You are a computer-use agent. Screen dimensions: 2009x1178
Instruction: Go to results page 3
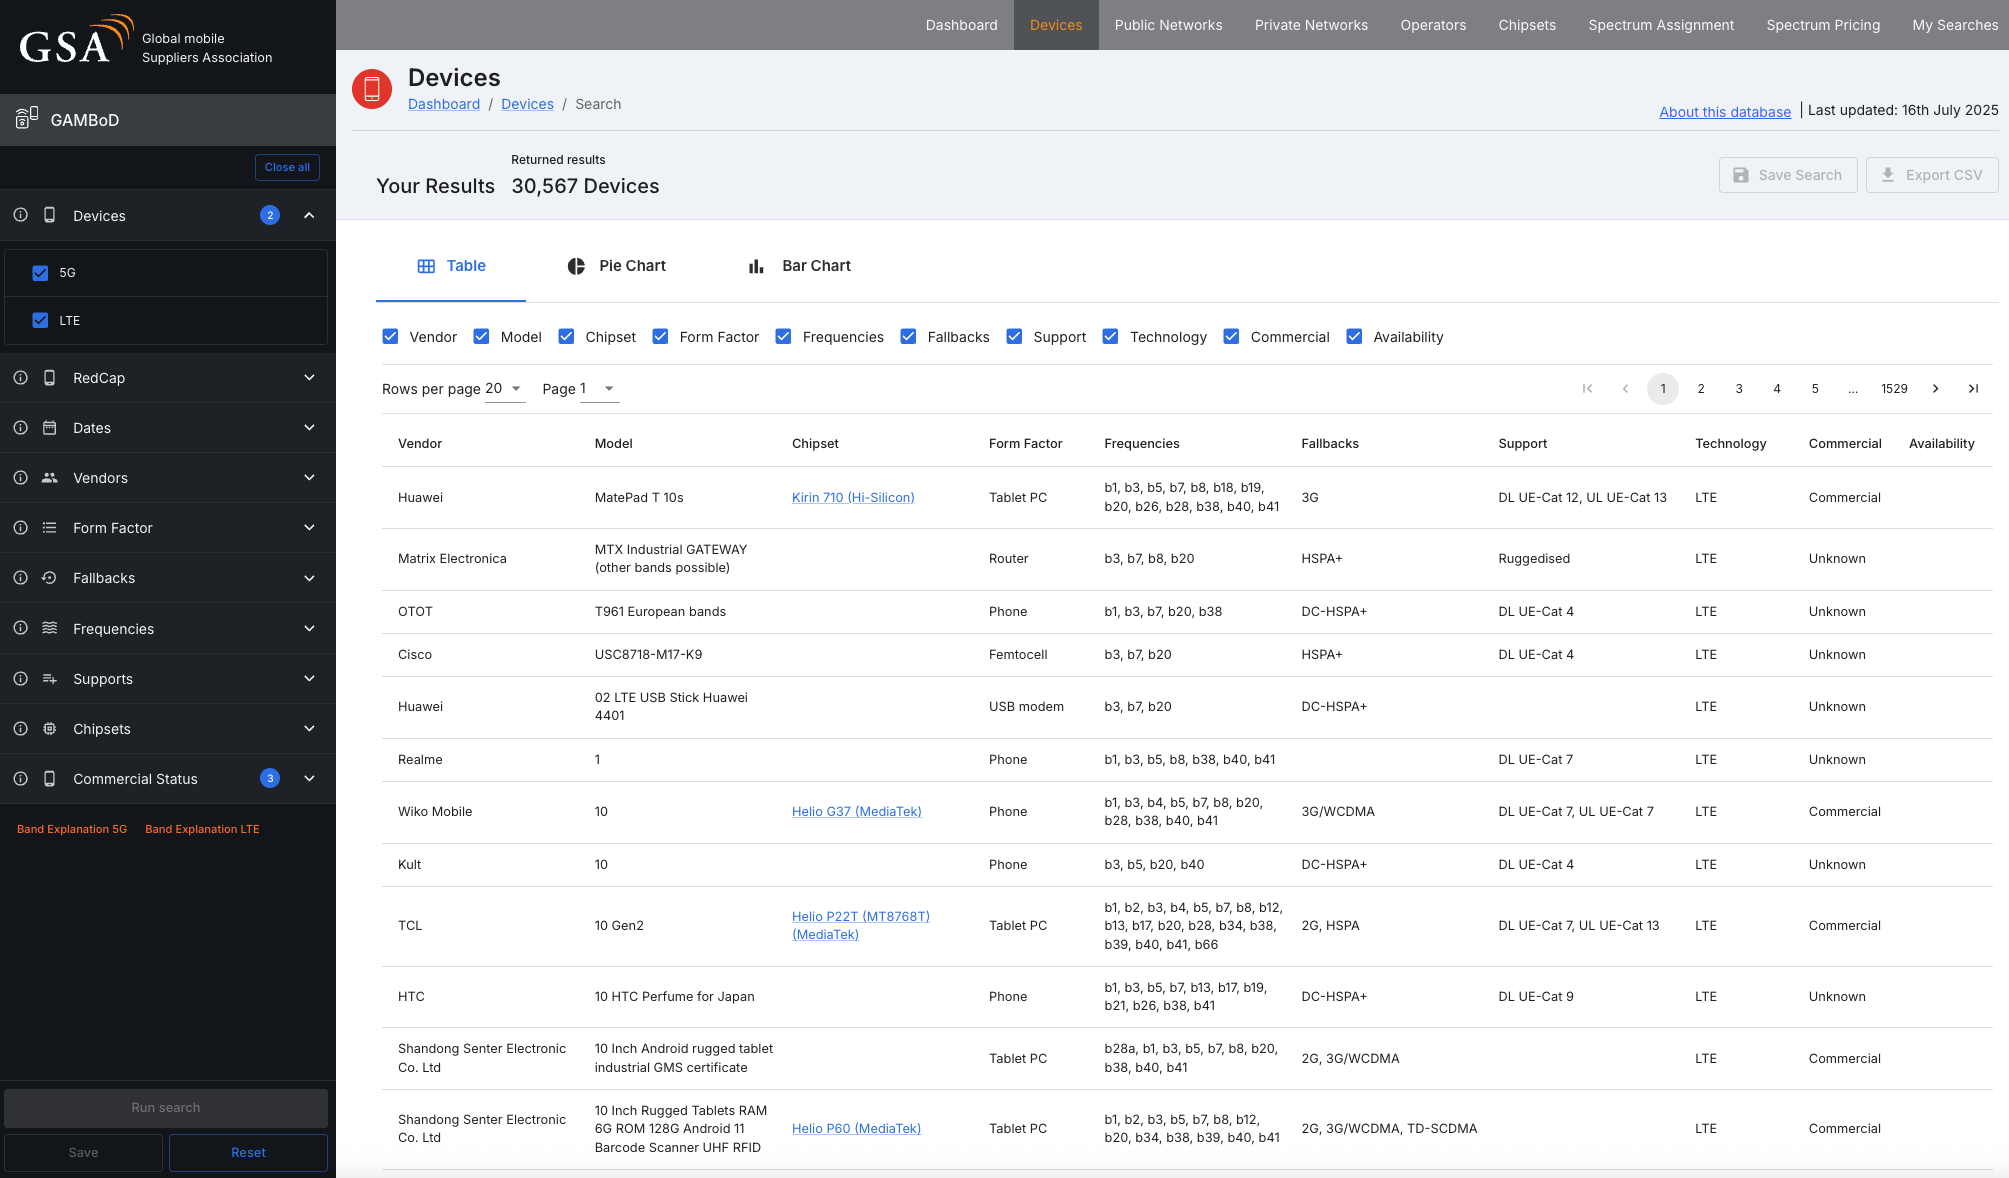pos(1739,389)
